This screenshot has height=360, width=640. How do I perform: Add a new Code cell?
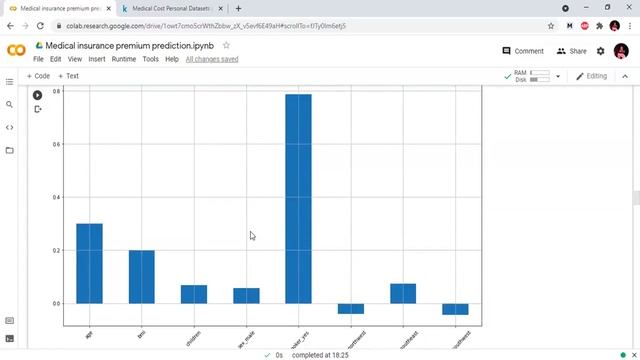[38, 76]
